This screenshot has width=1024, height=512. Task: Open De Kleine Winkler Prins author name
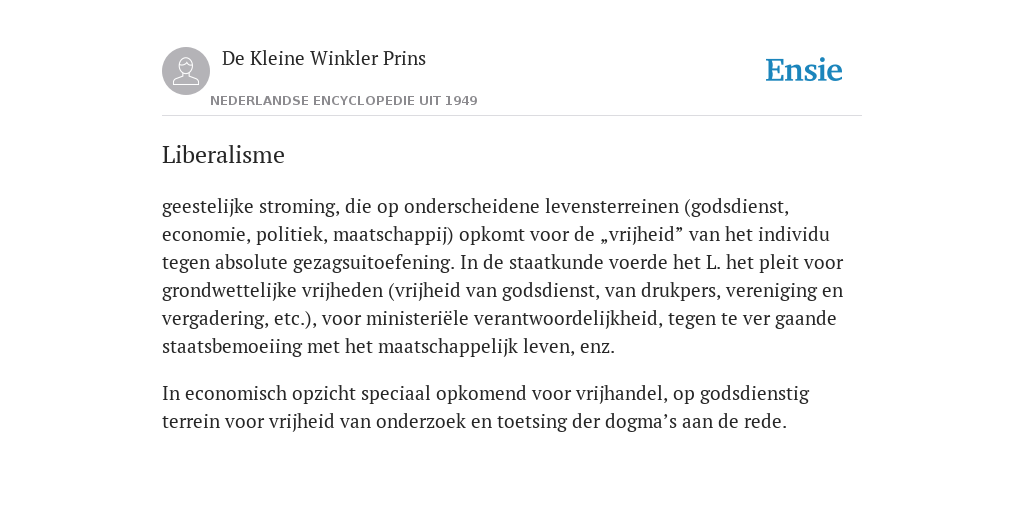pos(324,58)
